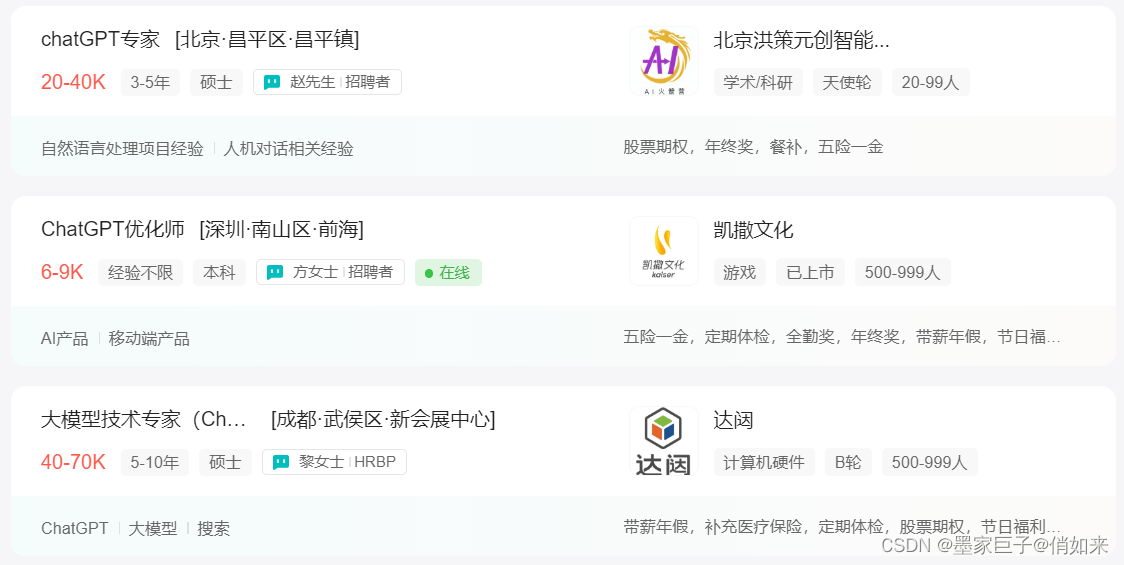Select the 5-10年 experience tag
Viewport: 1124px width, 565px height.
(x=155, y=462)
